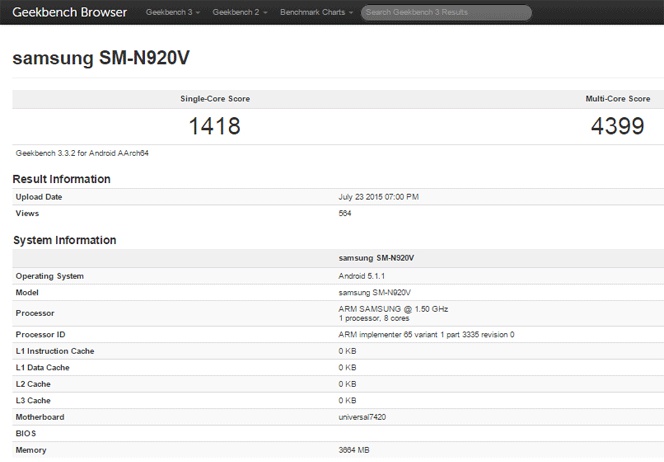Select the 1 processor, 8 cores text
The image size is (664, 462).
374,318
